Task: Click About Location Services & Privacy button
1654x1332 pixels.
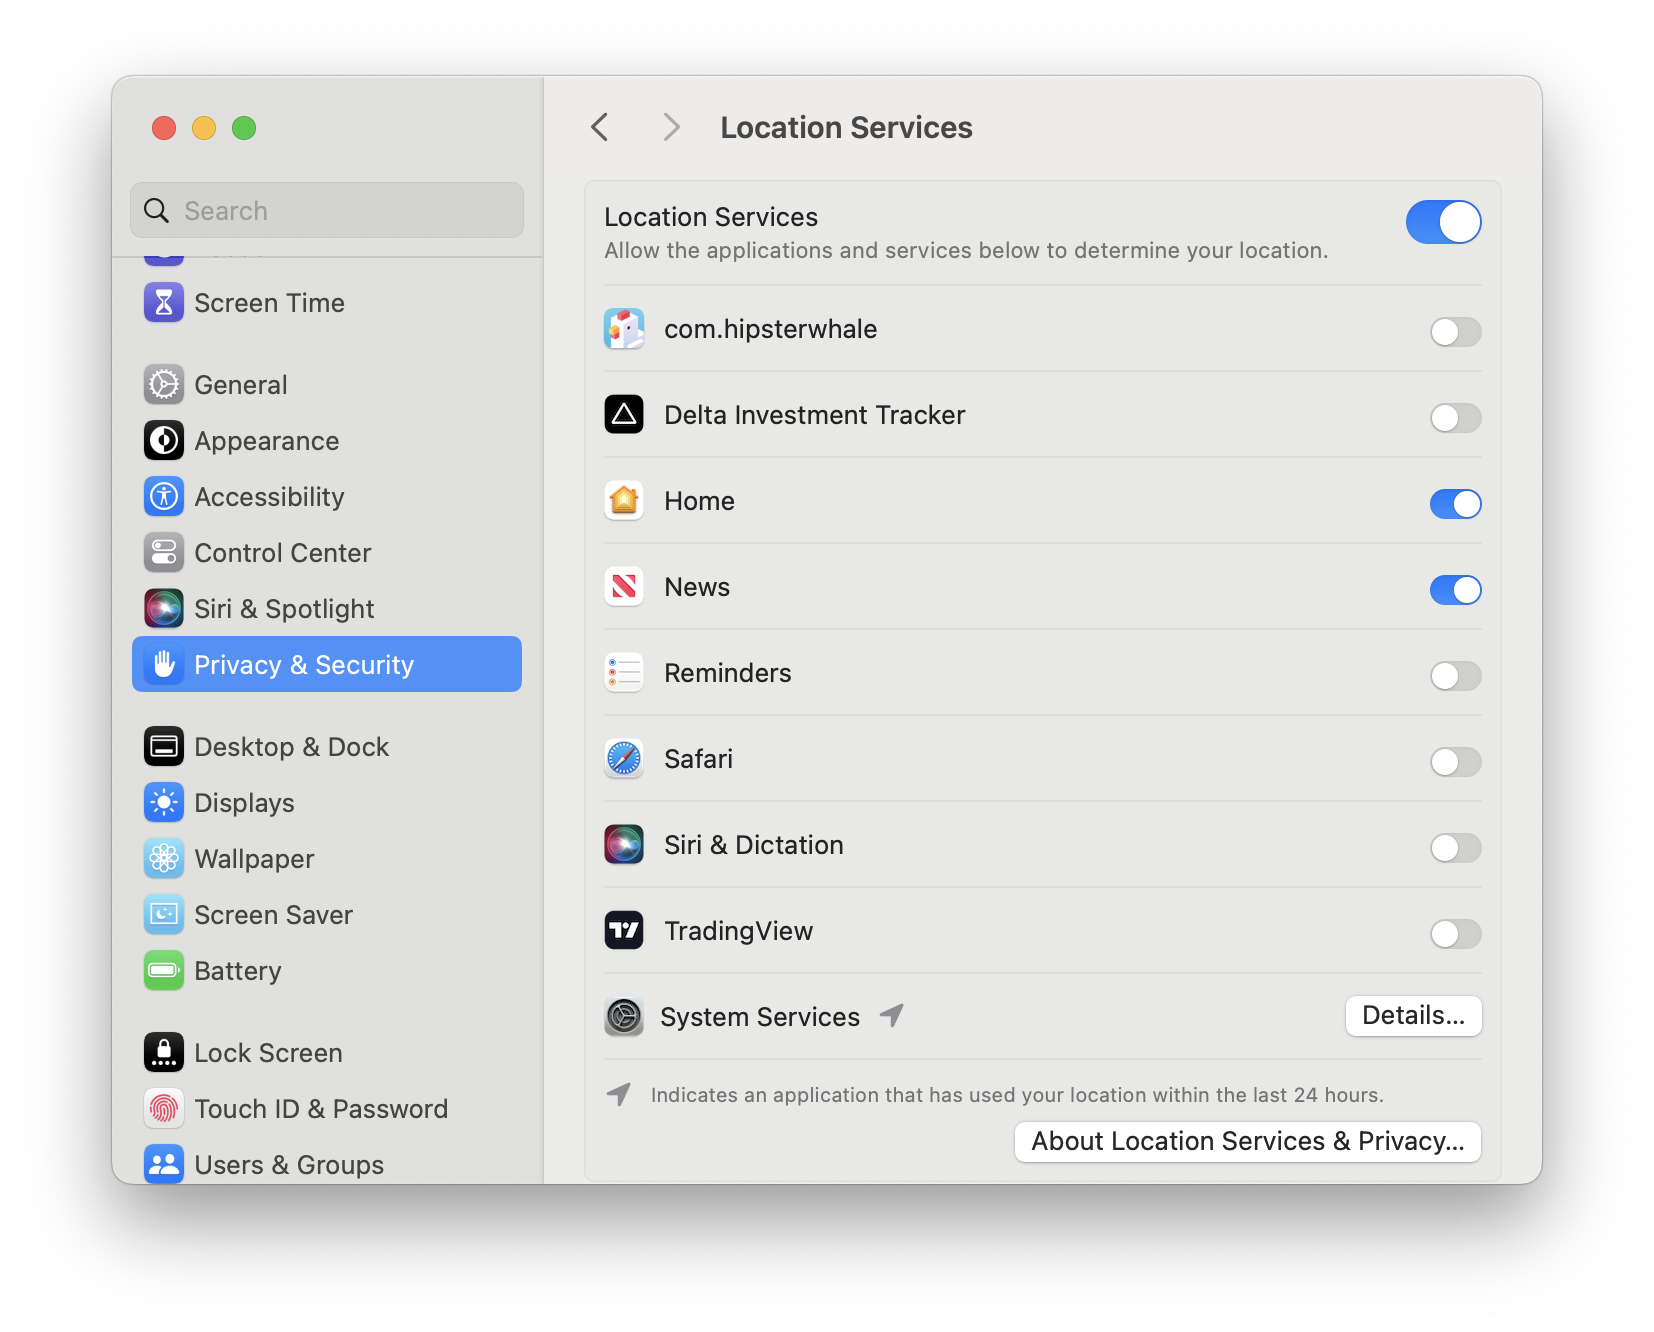Action: point(1247,1142)
